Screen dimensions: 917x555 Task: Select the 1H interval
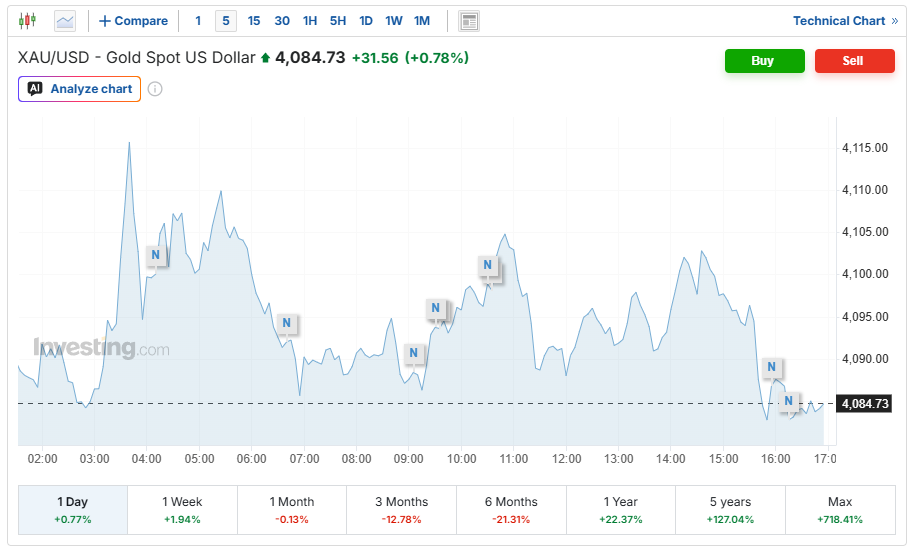click(x=310, y=21)
